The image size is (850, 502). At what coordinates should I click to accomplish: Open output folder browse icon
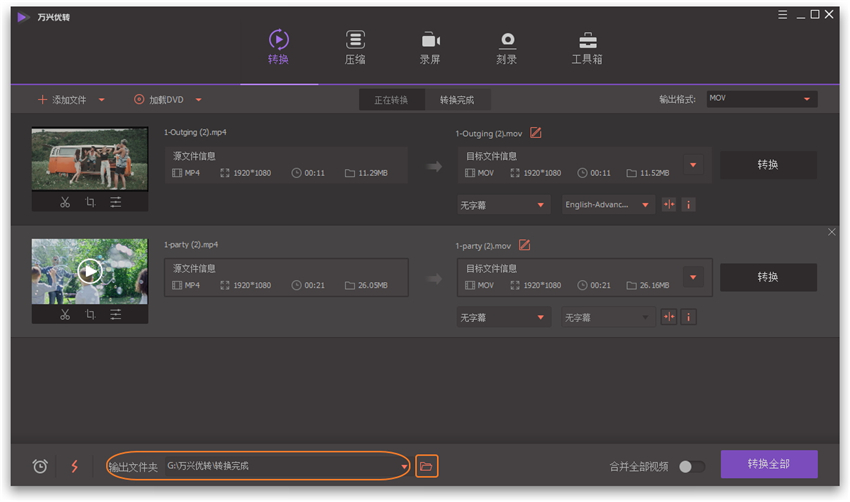(427, 466)
